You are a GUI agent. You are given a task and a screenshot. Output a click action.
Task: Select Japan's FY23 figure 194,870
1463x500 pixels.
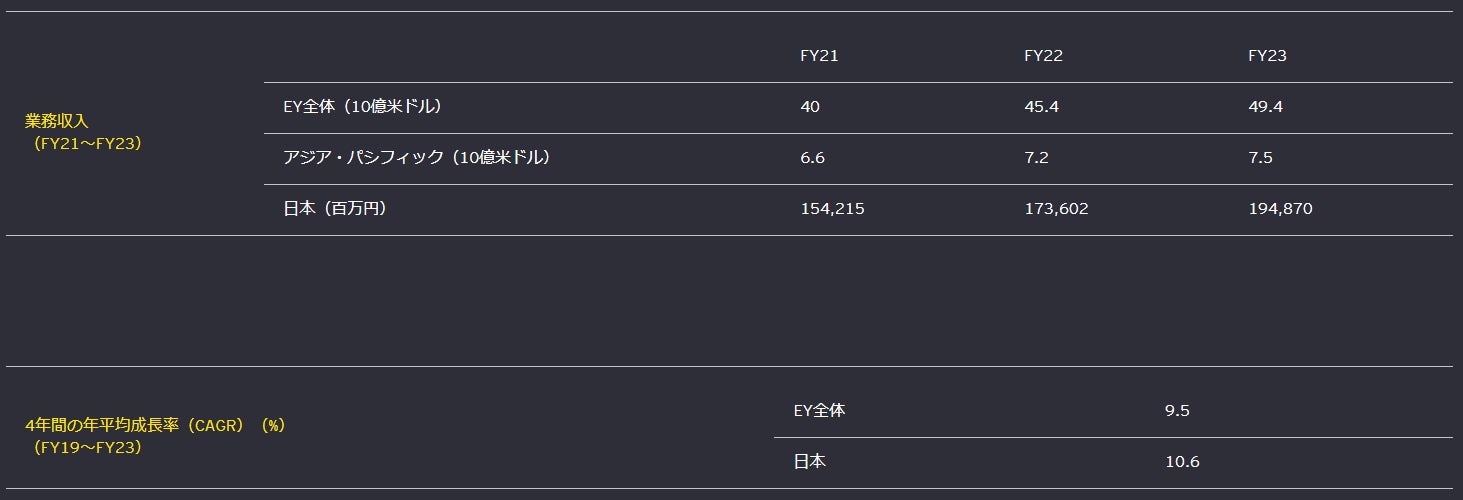pos(1280,209)
